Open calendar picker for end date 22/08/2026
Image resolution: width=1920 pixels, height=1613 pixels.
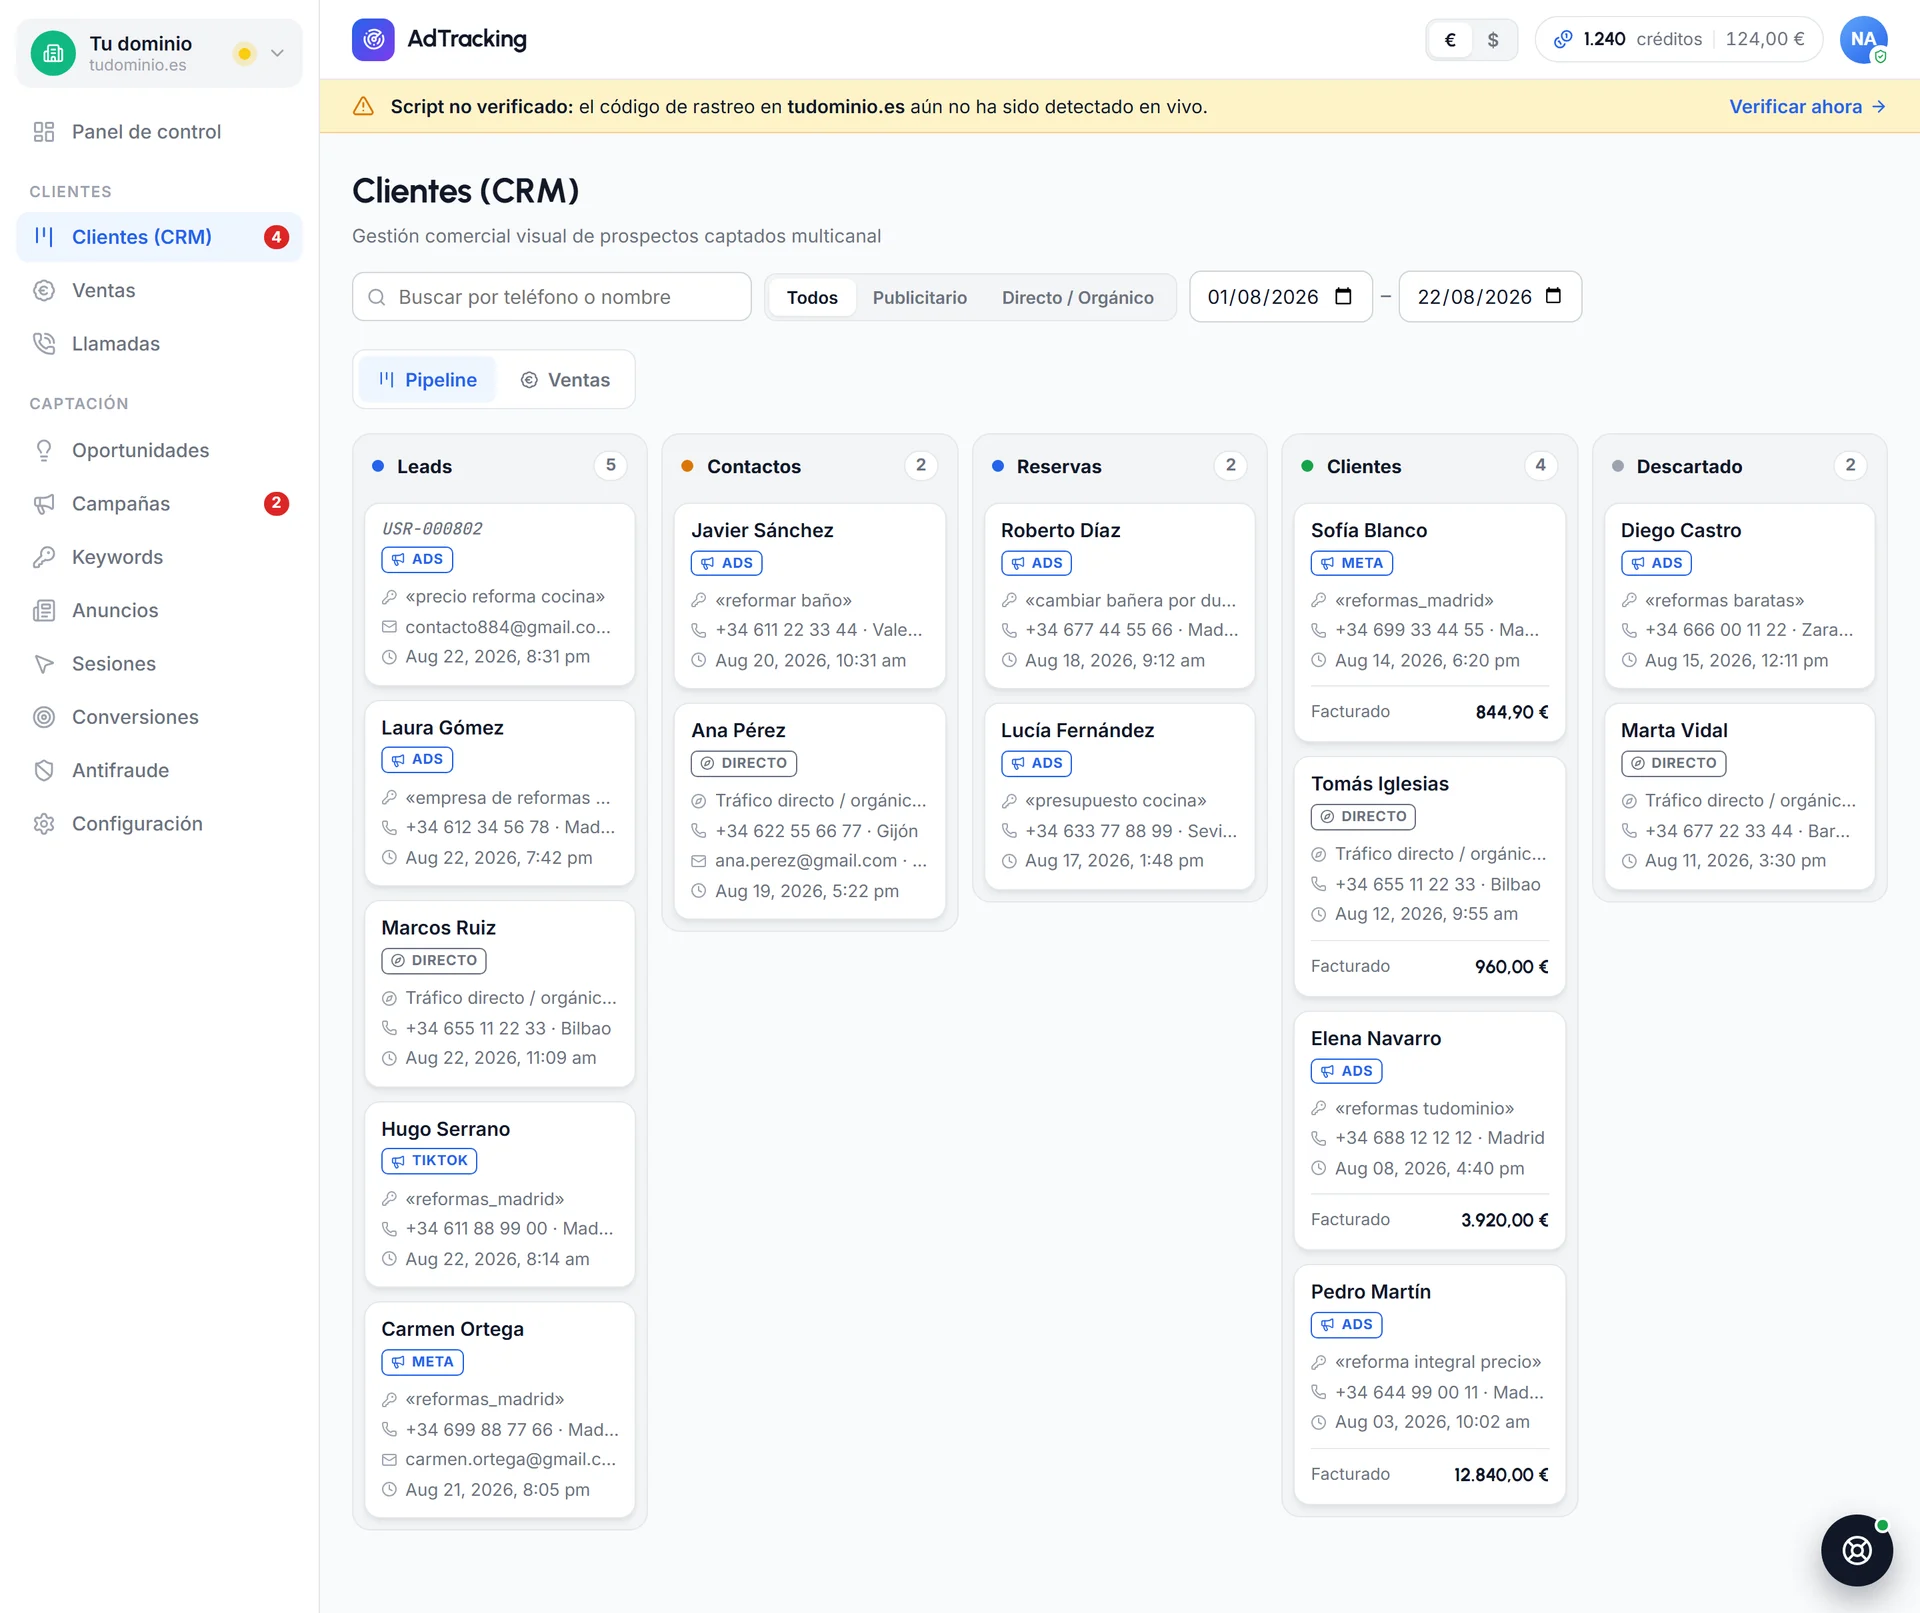coord(1553,296)
